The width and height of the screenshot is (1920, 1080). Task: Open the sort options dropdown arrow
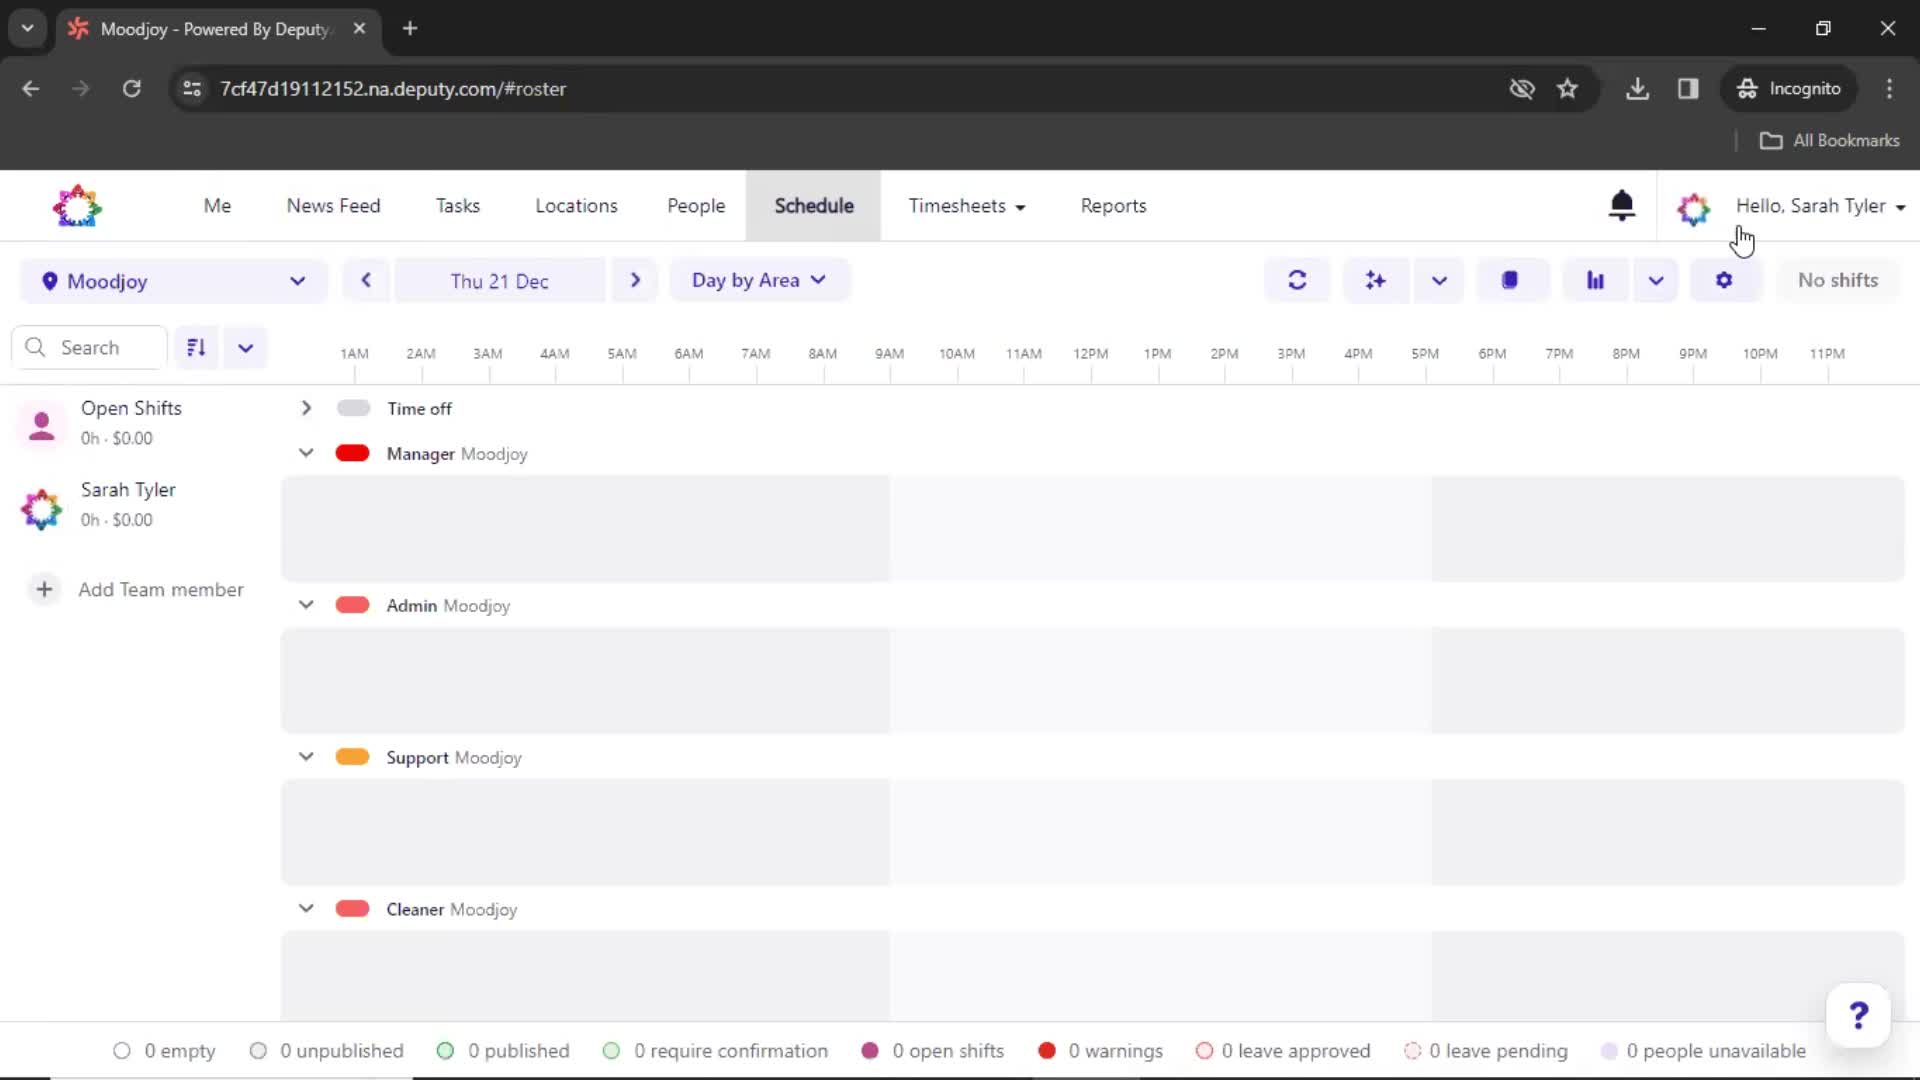tap(245, 347)
